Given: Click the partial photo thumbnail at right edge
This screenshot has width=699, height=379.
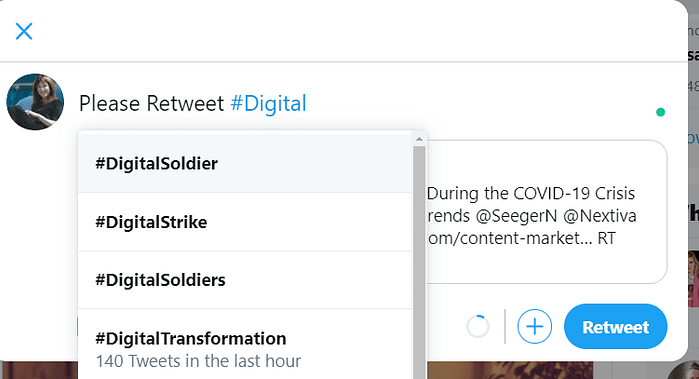Looking at the screenshot, I should pyautogui.click(x=693, y=279).
